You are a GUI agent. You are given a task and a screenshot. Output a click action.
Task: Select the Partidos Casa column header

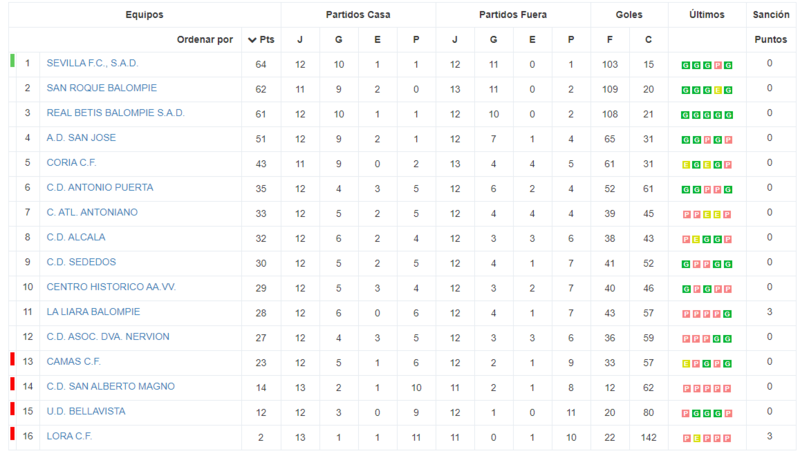point(358,15)
